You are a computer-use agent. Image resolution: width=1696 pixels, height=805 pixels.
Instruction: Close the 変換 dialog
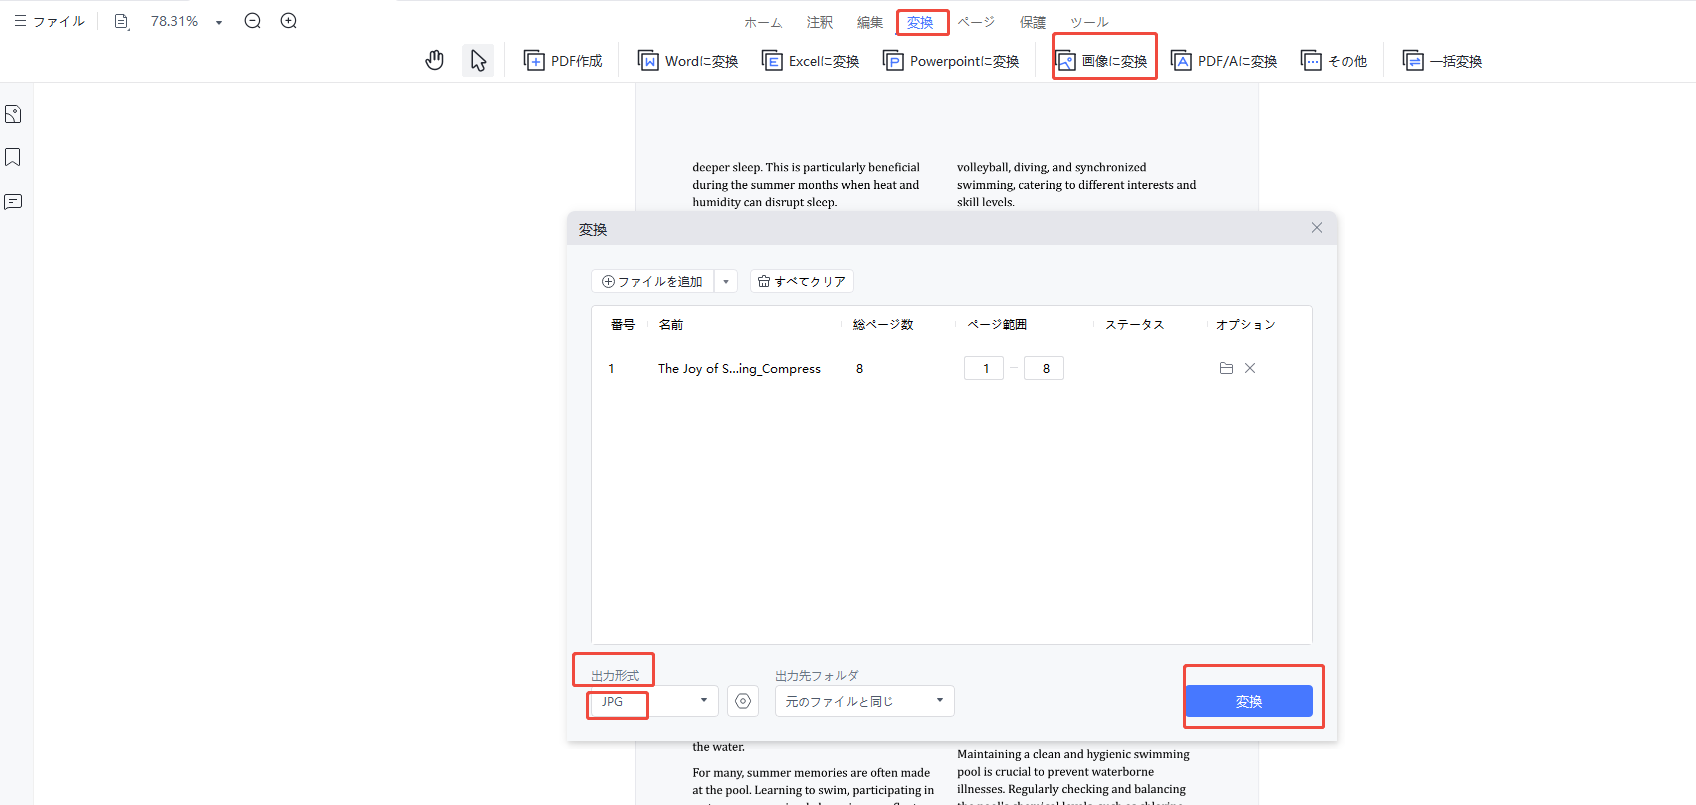click(1317, 228)
